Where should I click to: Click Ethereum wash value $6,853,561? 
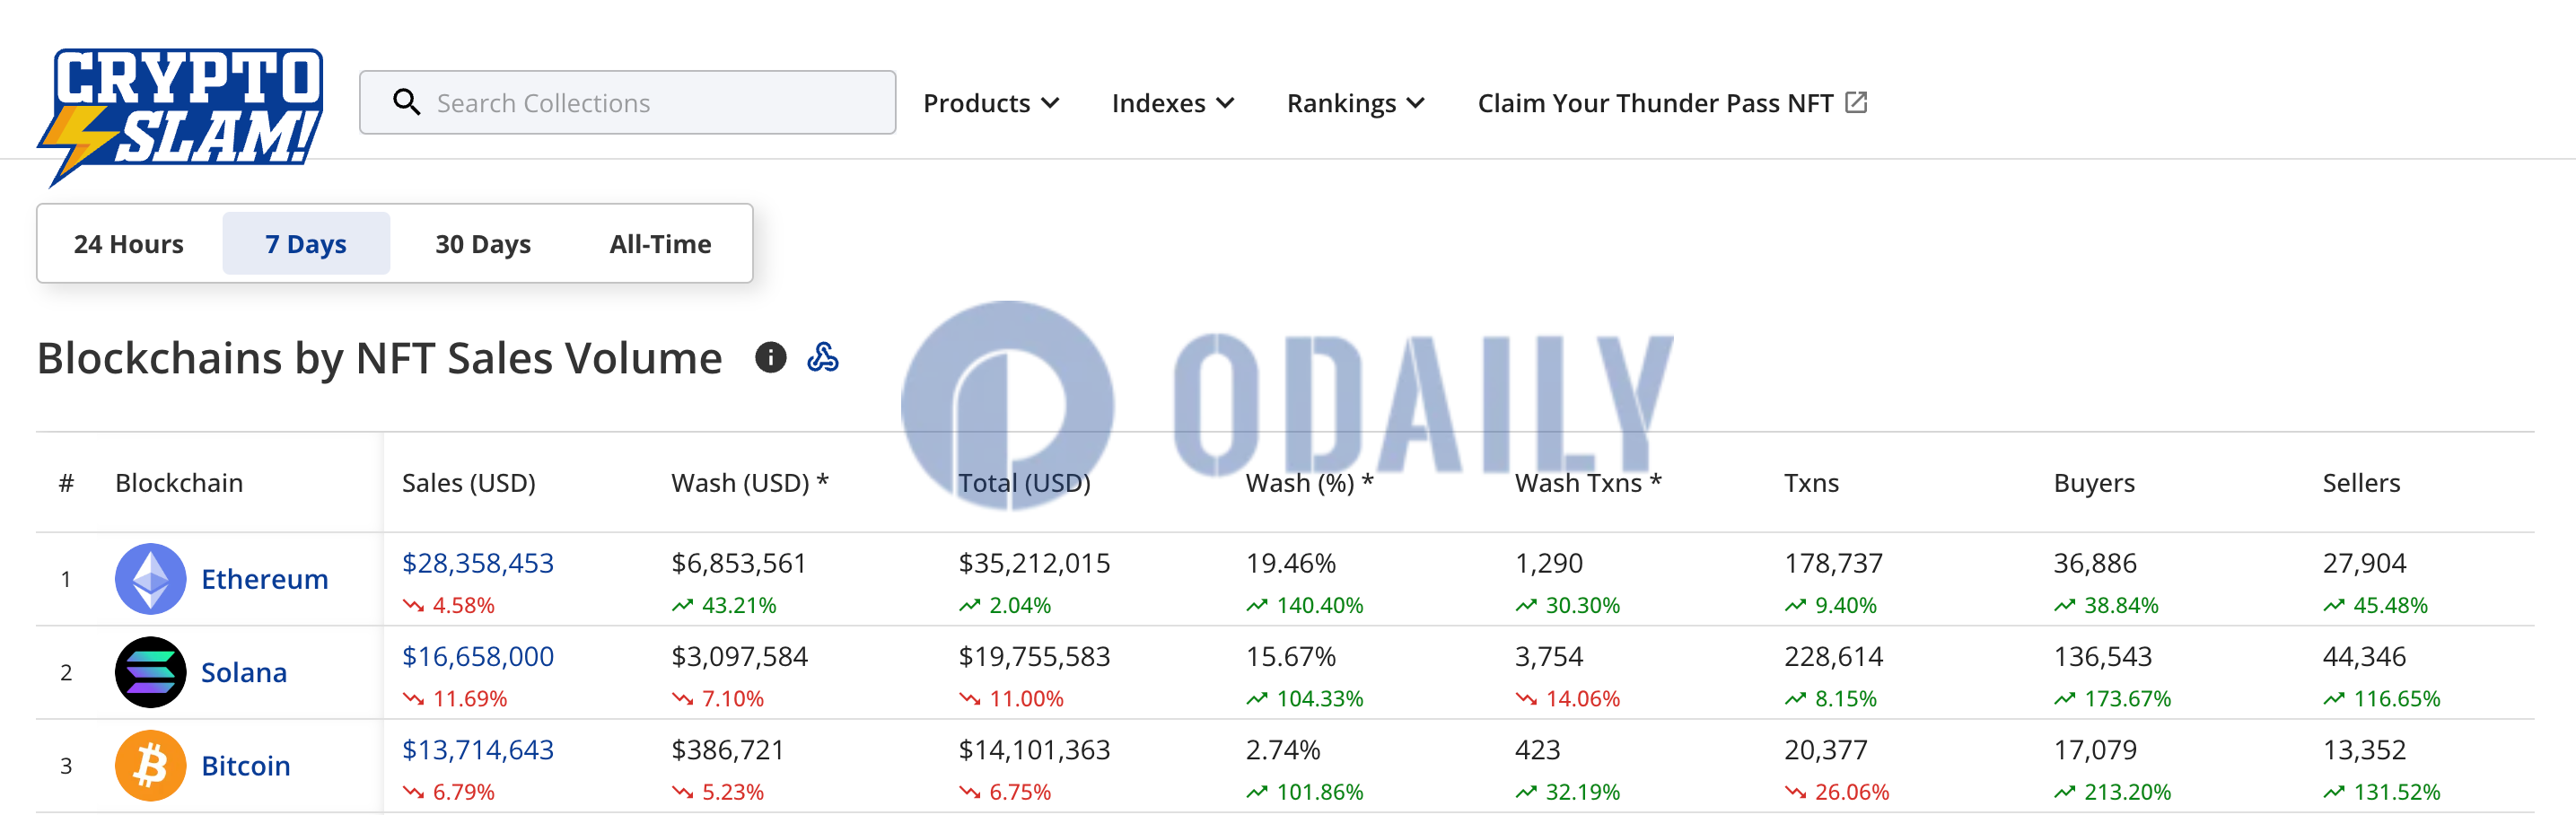[x=739, y=563]
